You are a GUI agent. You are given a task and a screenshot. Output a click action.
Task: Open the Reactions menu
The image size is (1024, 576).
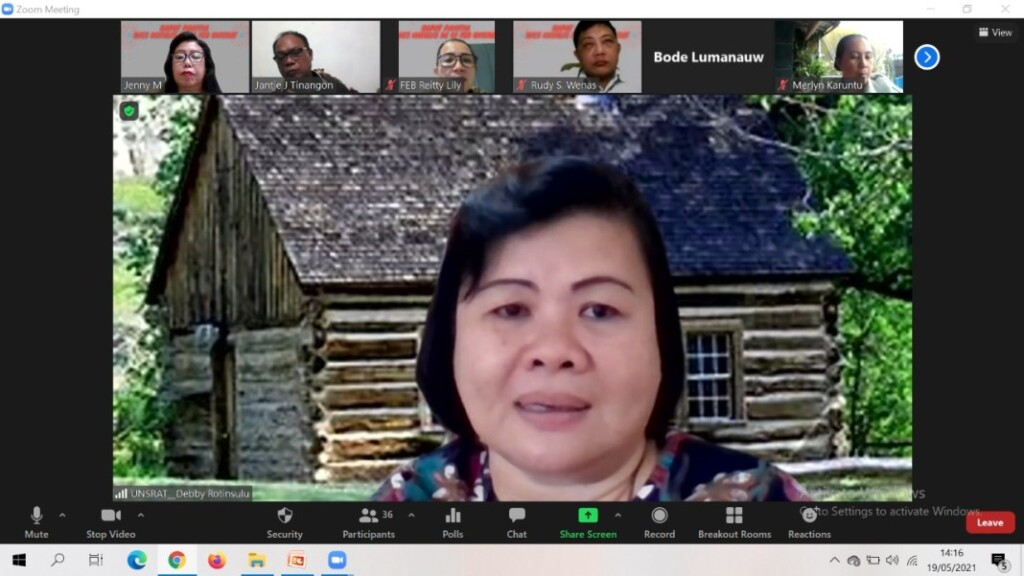click(x=809, y=522)
